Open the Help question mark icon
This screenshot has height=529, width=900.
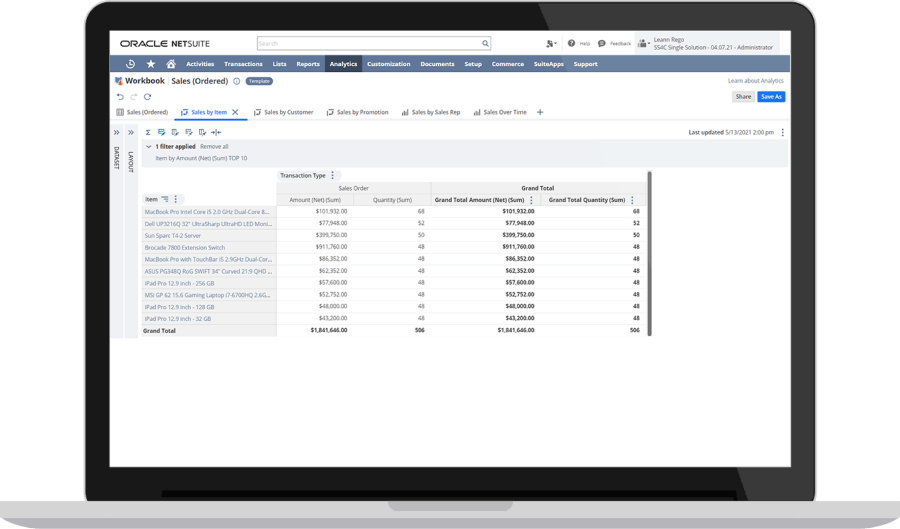point(571,43)
